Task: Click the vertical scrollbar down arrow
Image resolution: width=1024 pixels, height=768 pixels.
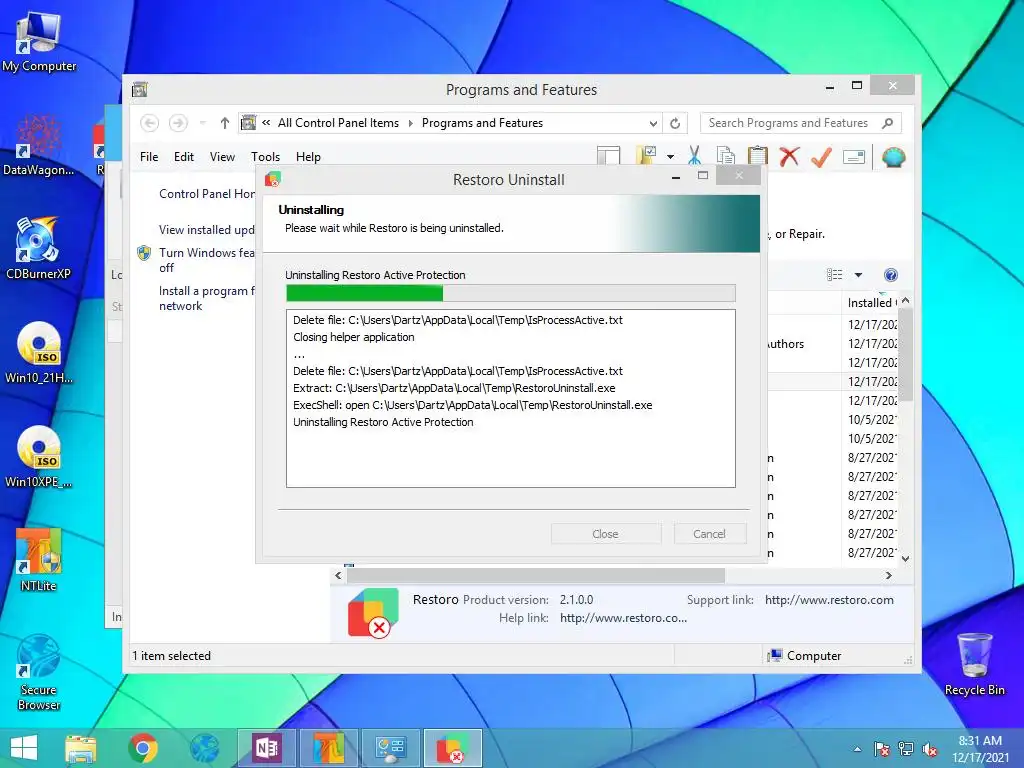Action: click(905, 558)
